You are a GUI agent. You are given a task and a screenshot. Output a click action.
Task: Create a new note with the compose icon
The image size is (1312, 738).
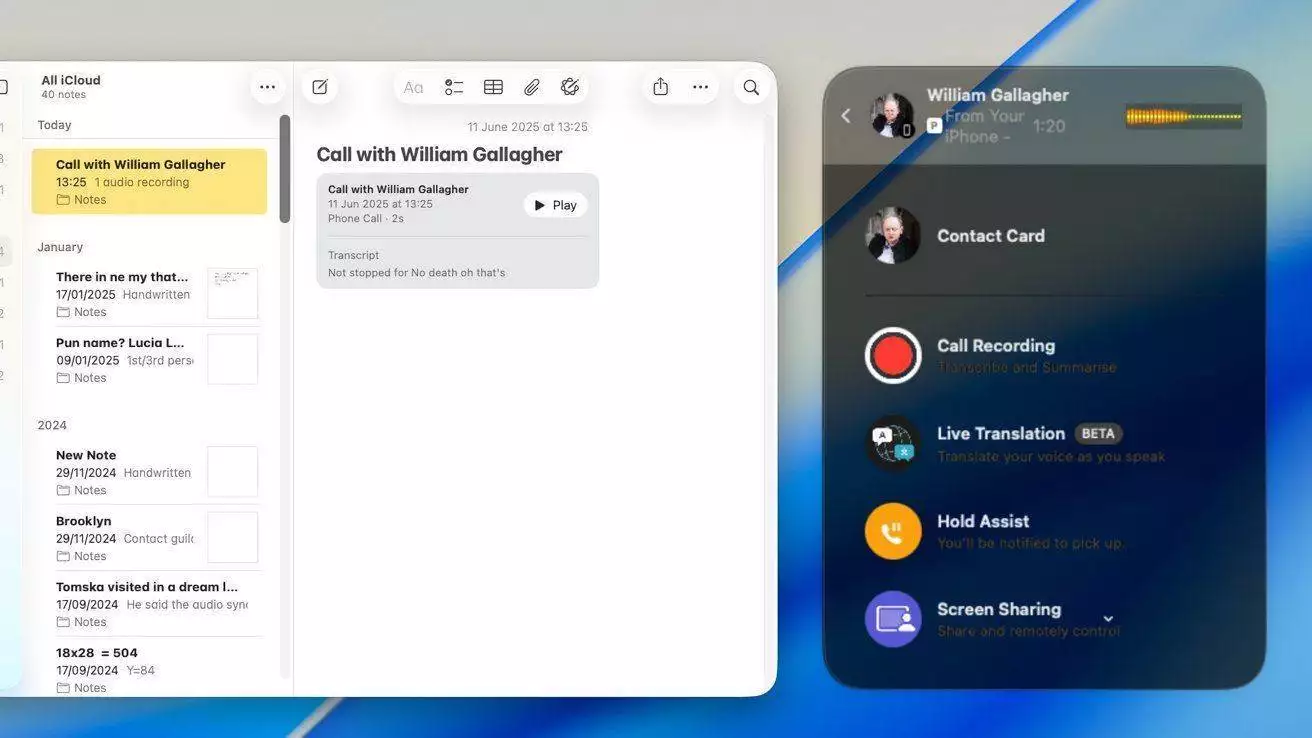[x=320, y=87]
